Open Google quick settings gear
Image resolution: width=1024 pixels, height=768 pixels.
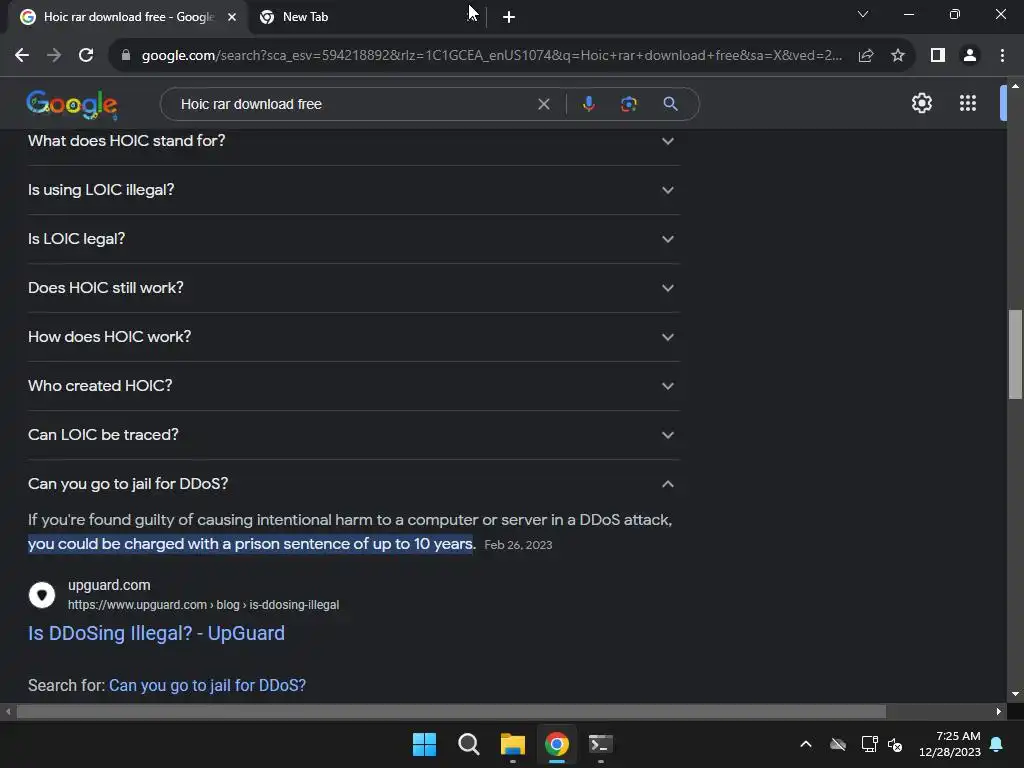point(921,103)
